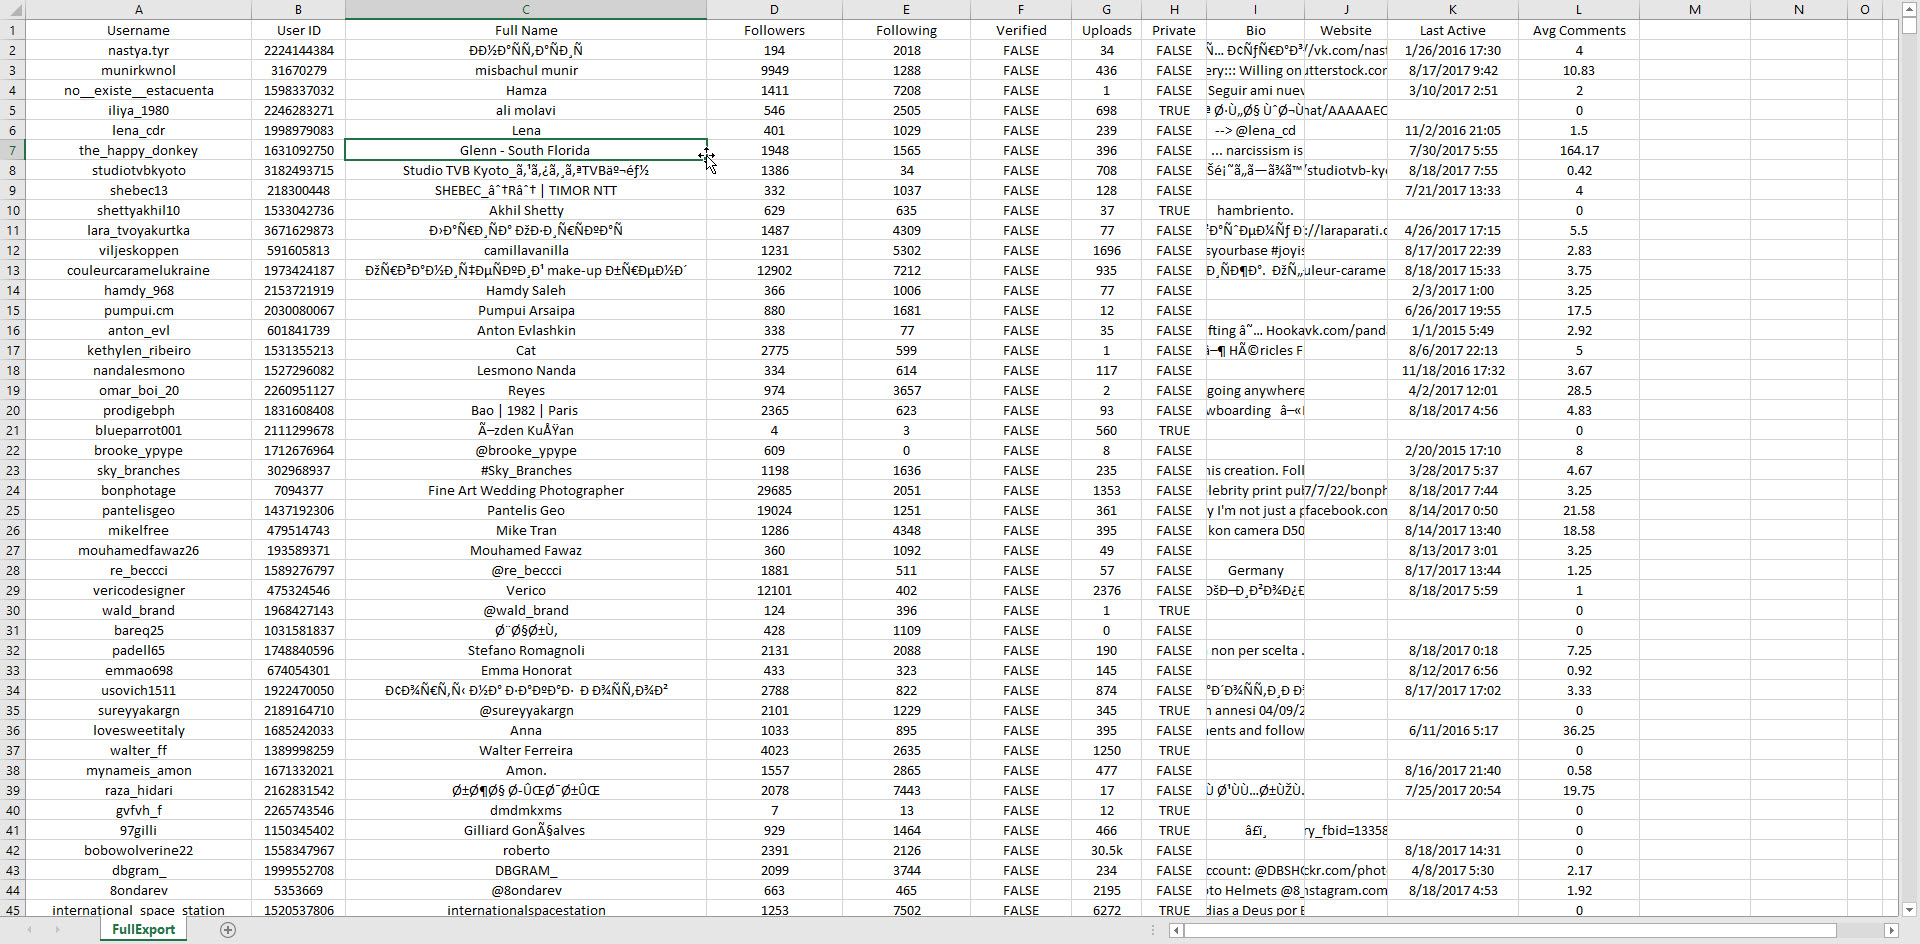Select cell 'Pantelis Geo'
Image resolution: width=1920 pixels, height=944 pixels.
point(526,510)
